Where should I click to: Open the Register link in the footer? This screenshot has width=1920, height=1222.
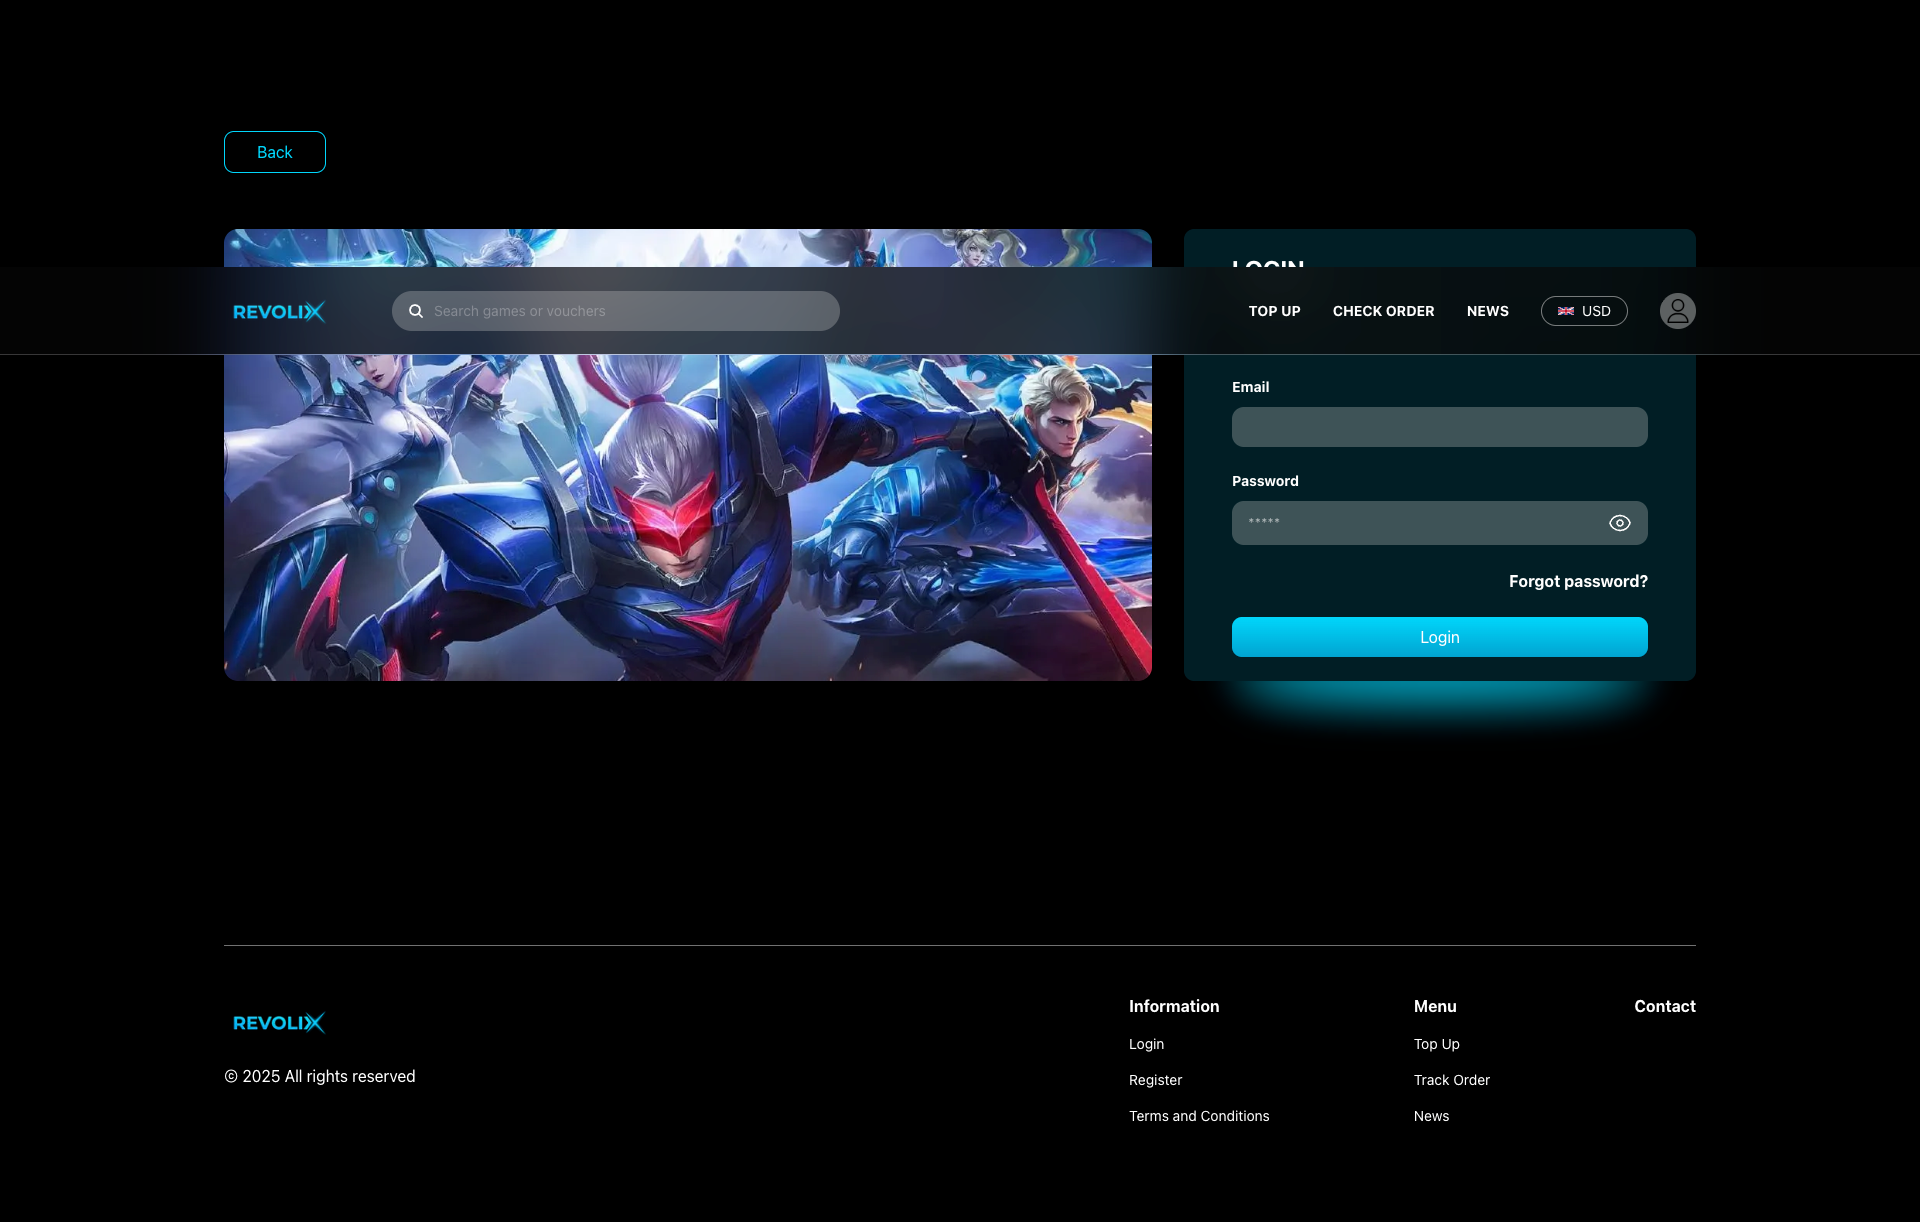(1155, 1080)
